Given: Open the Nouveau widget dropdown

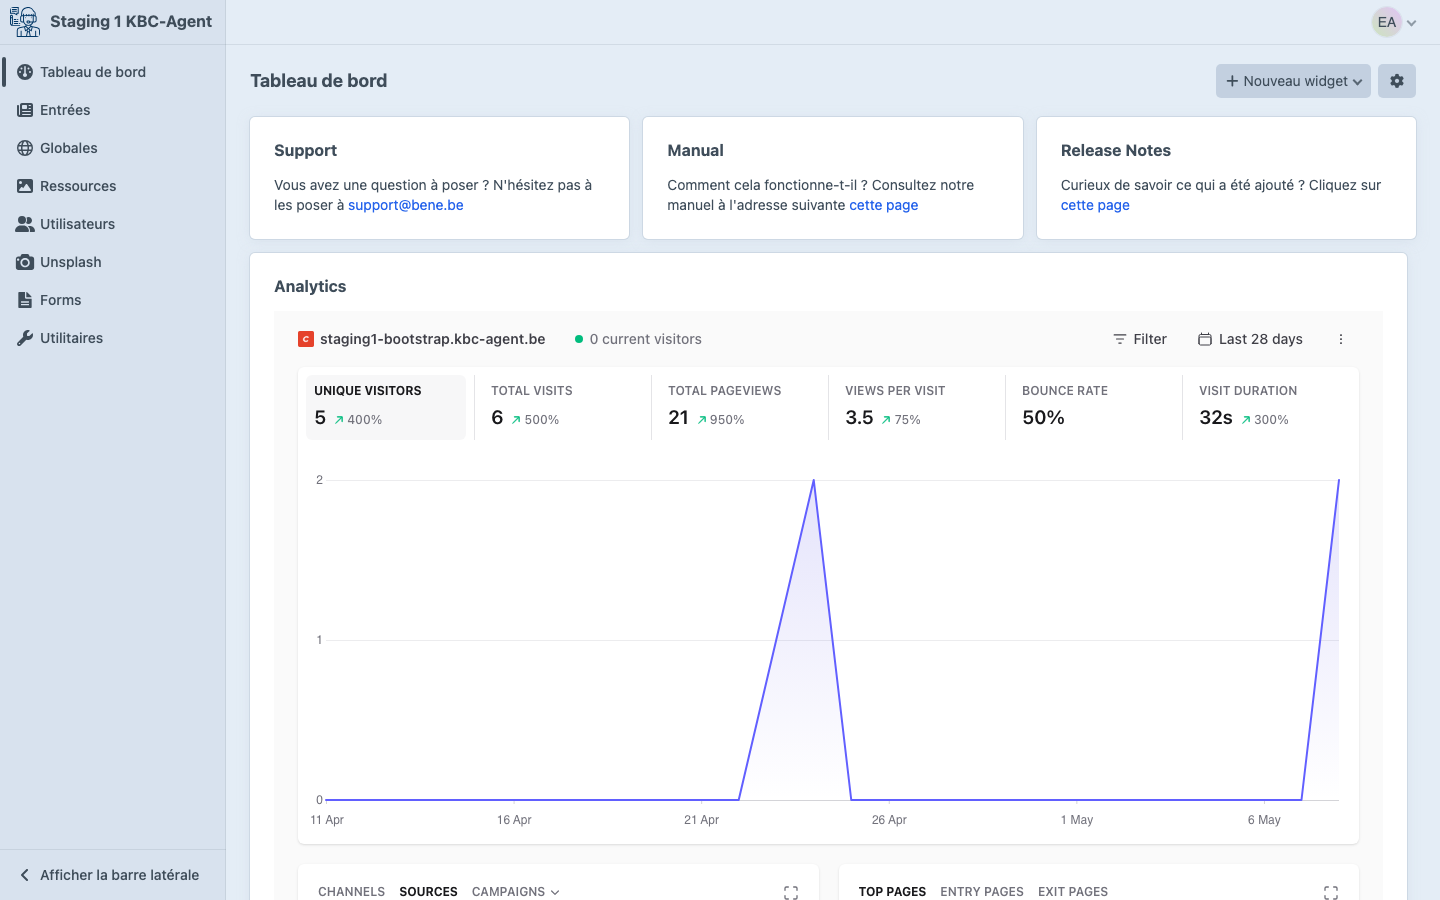Looking at the screenshot, I should click(x=1293, y=81).
